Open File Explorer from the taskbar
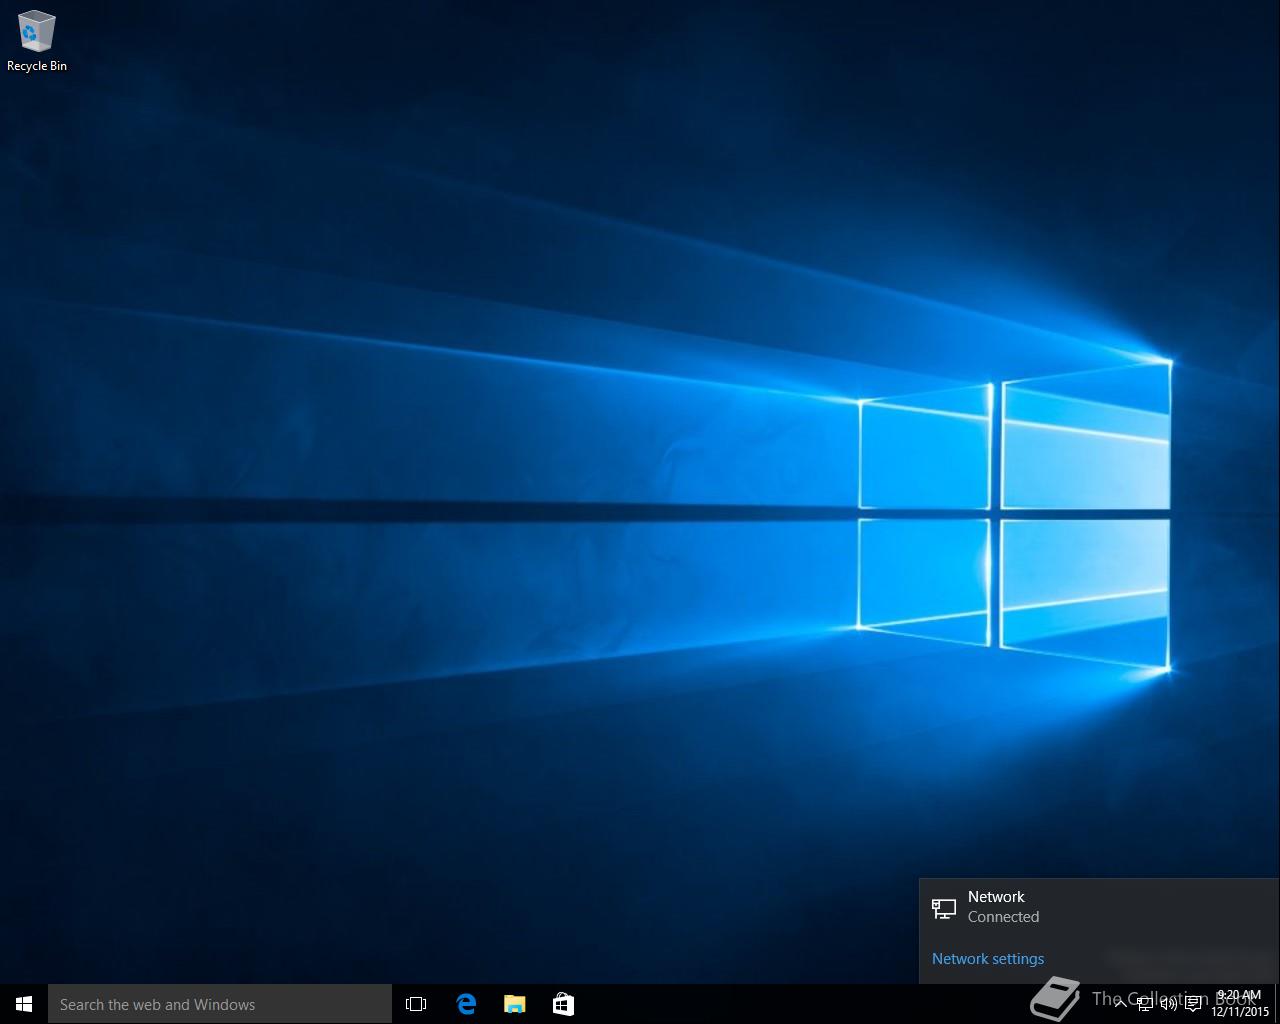Image resolution: width=1280 pixels, height=1024 pixels. click(514, 1004)
